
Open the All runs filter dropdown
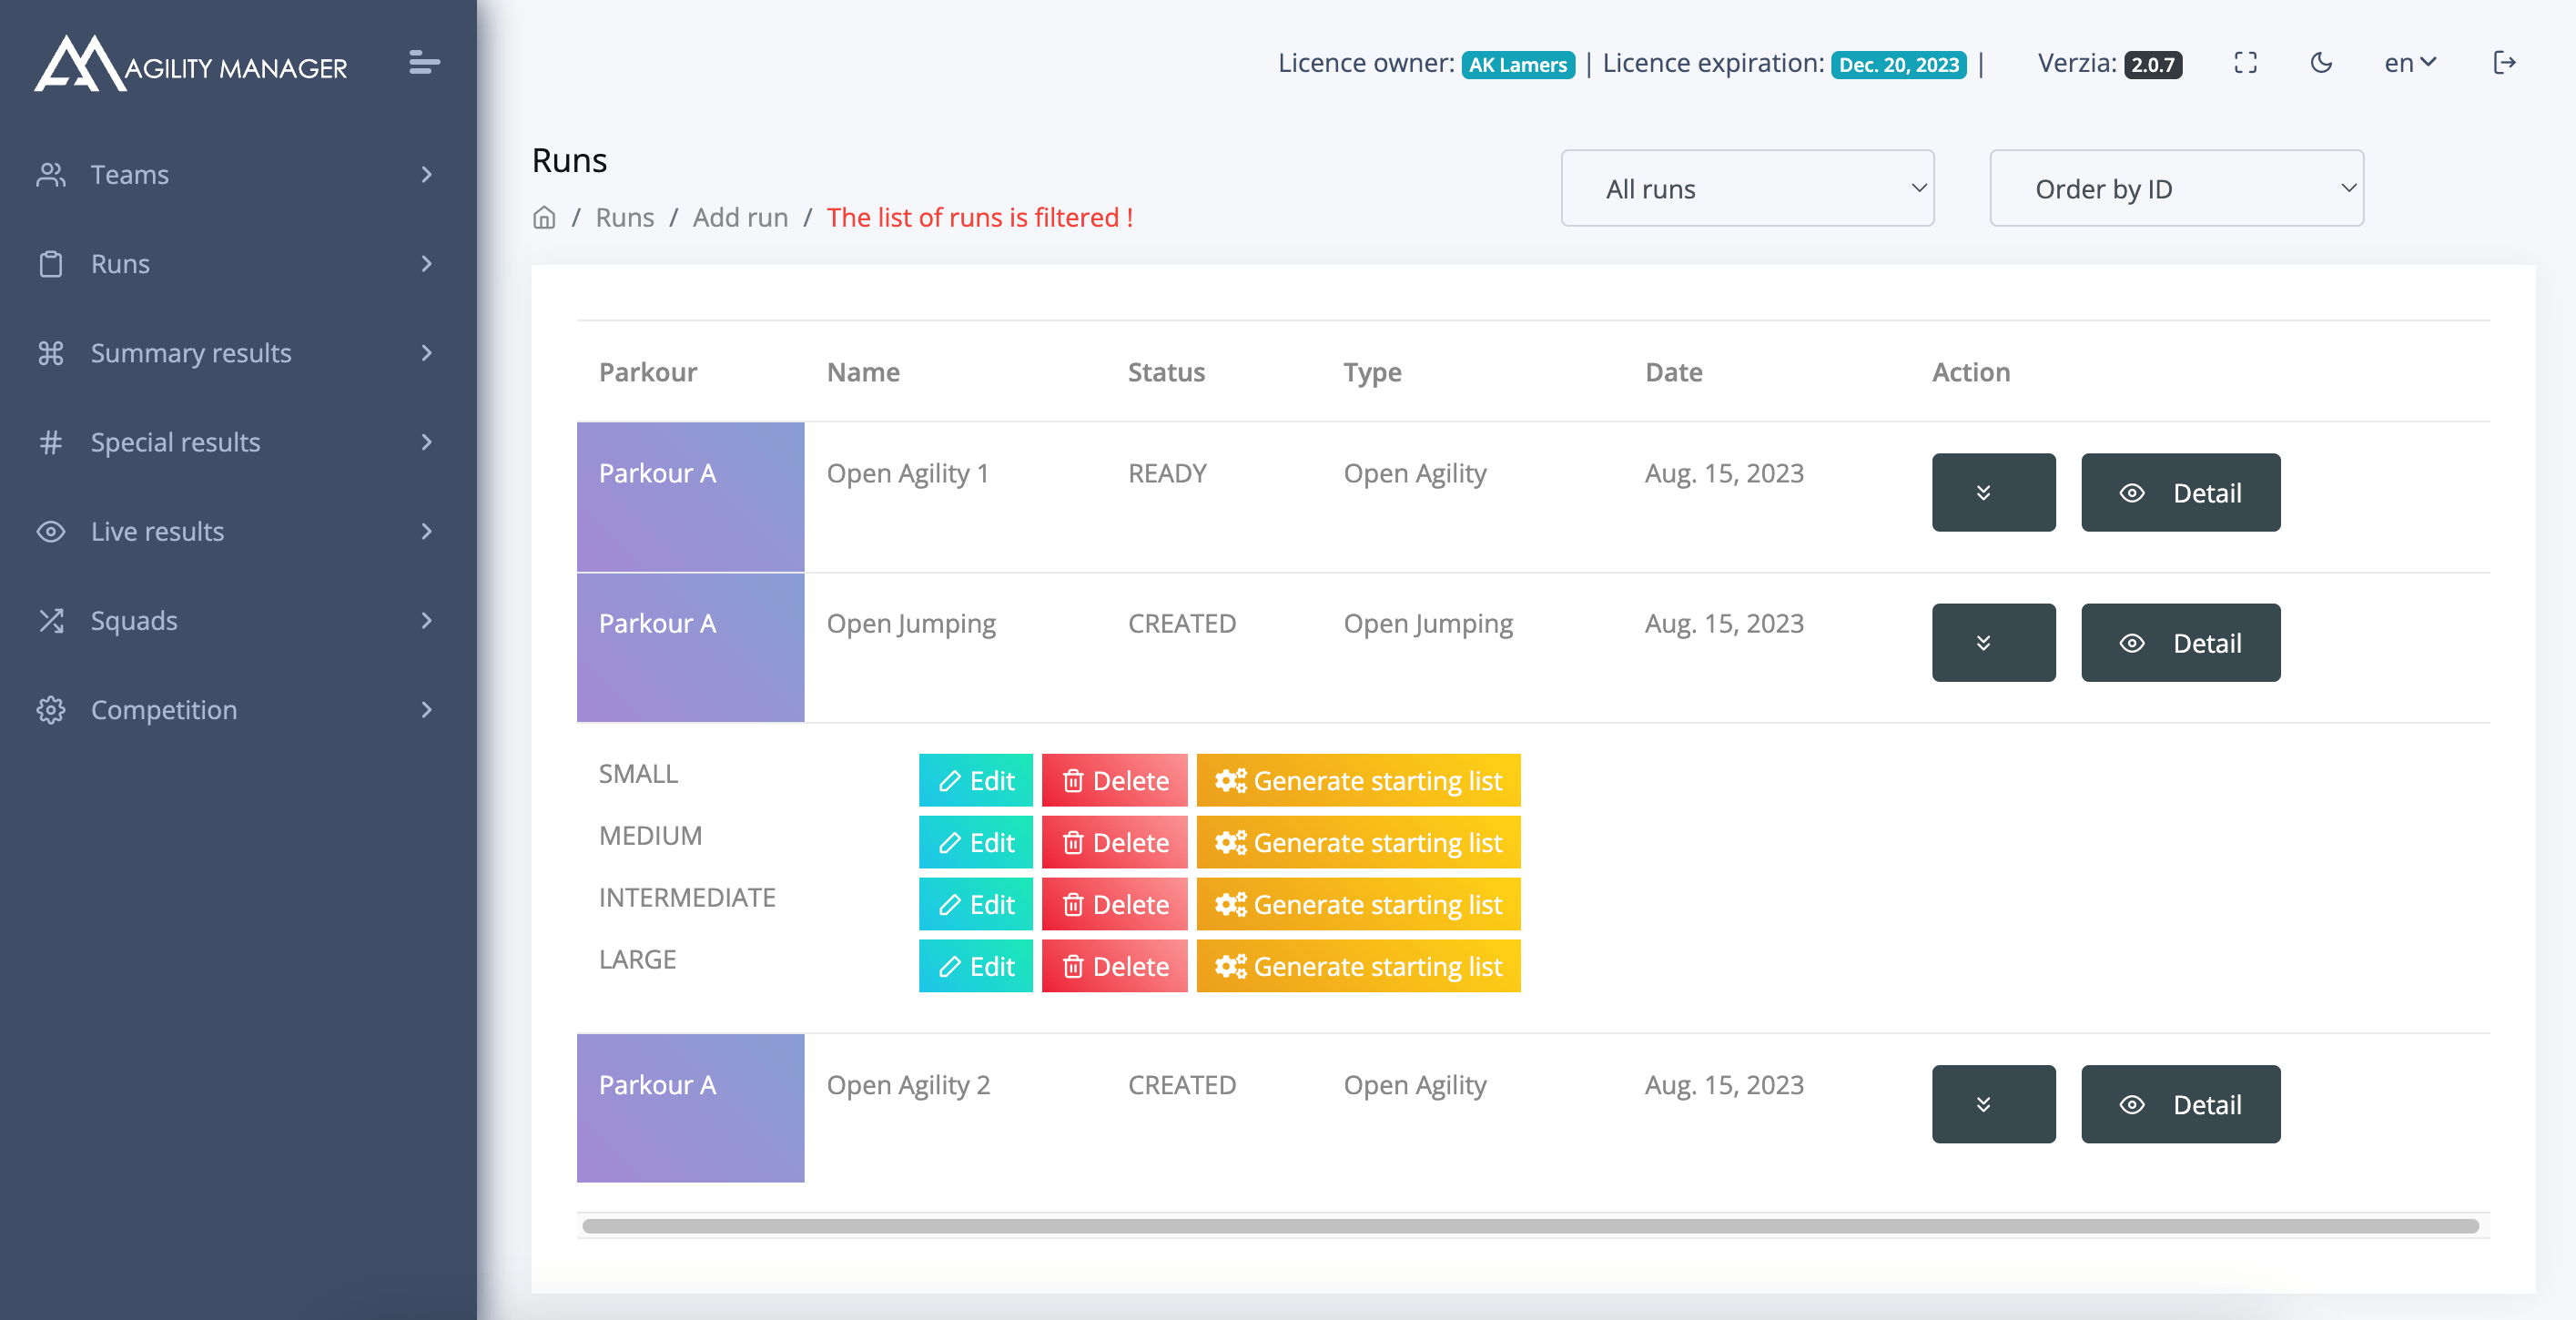point(1746,188)
